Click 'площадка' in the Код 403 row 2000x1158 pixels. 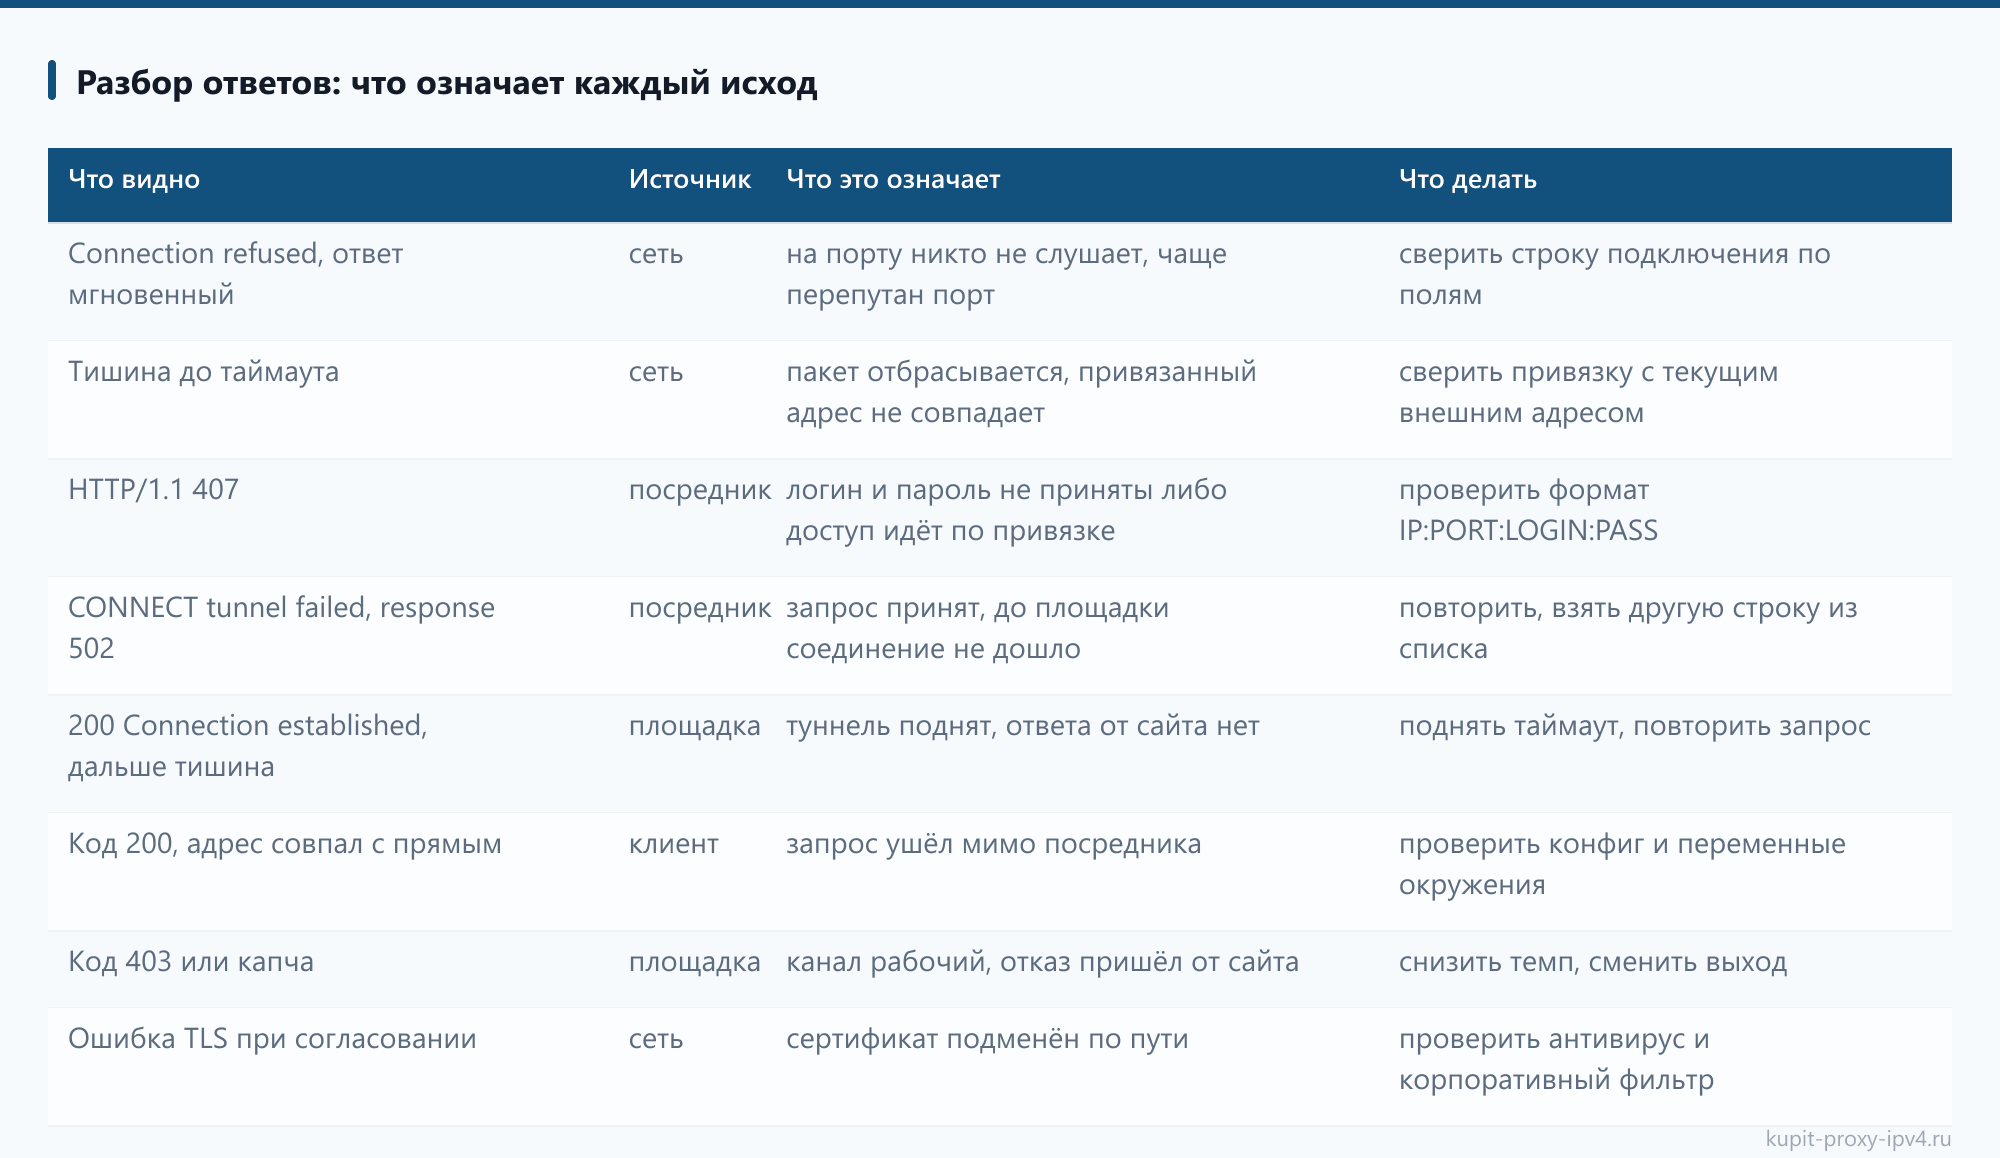tap(694, 962)
